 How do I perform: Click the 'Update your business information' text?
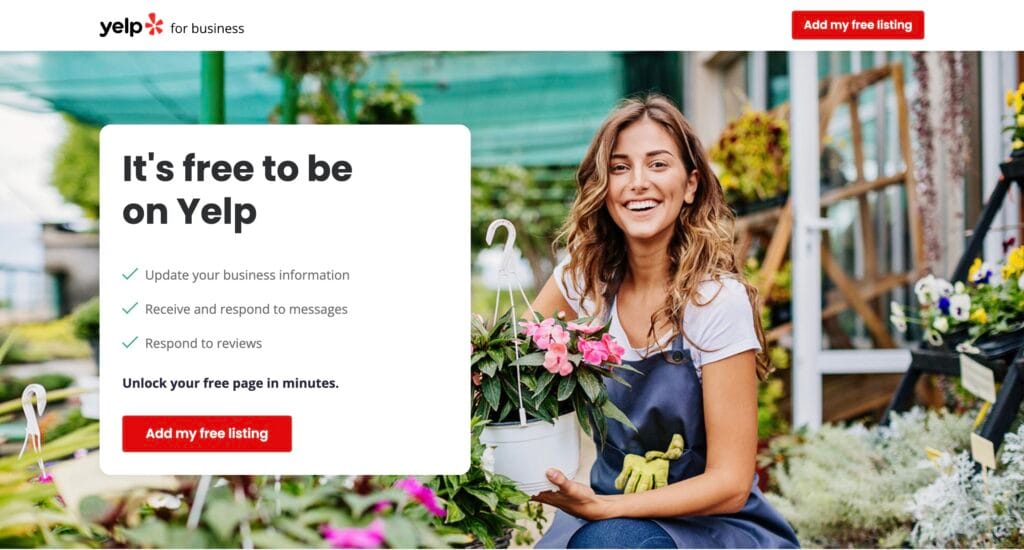tap(247, 275)
